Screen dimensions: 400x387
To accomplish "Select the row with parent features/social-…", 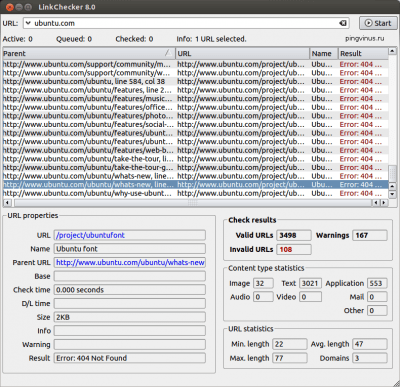I will [x=195, y=124].
